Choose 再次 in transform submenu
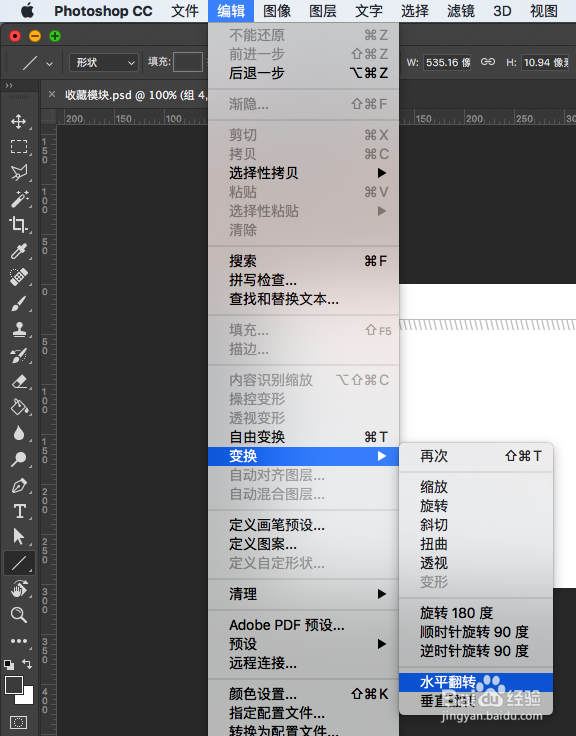Screen dimensions: 576x736 476,456
